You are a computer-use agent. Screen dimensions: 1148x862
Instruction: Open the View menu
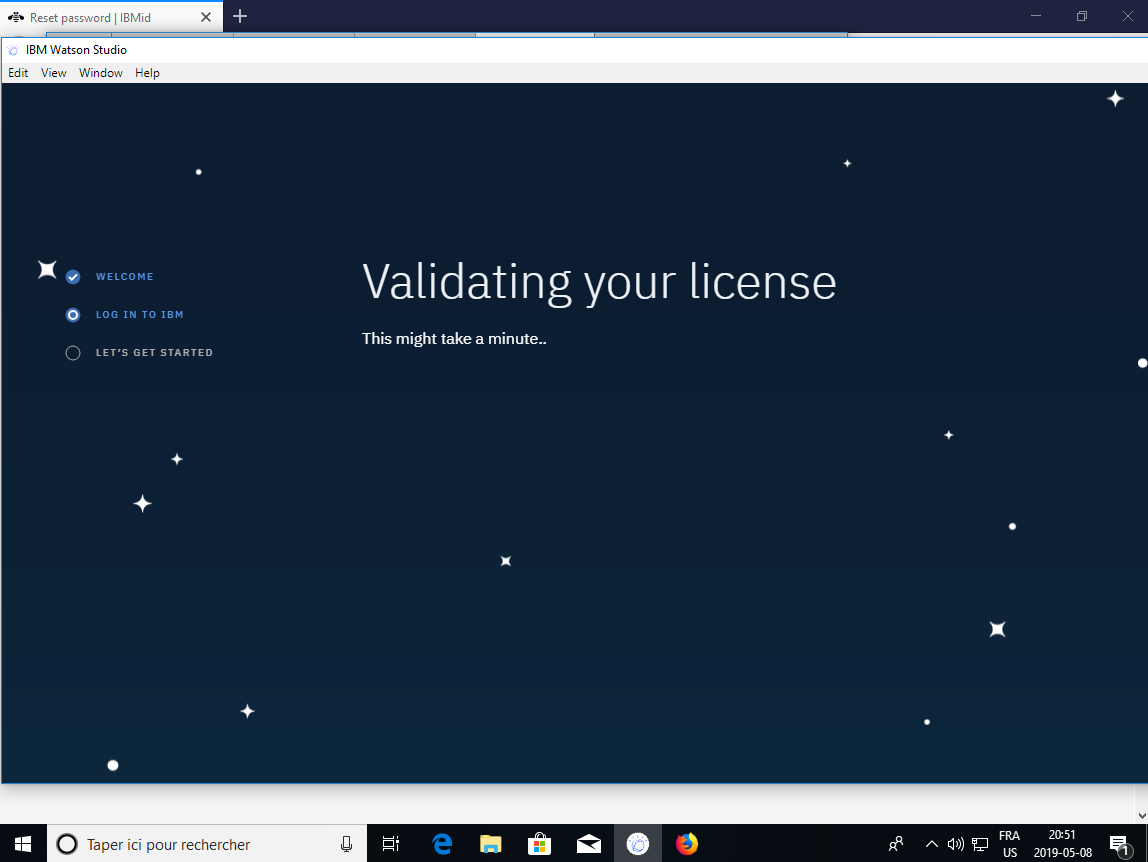coord(53,73)
